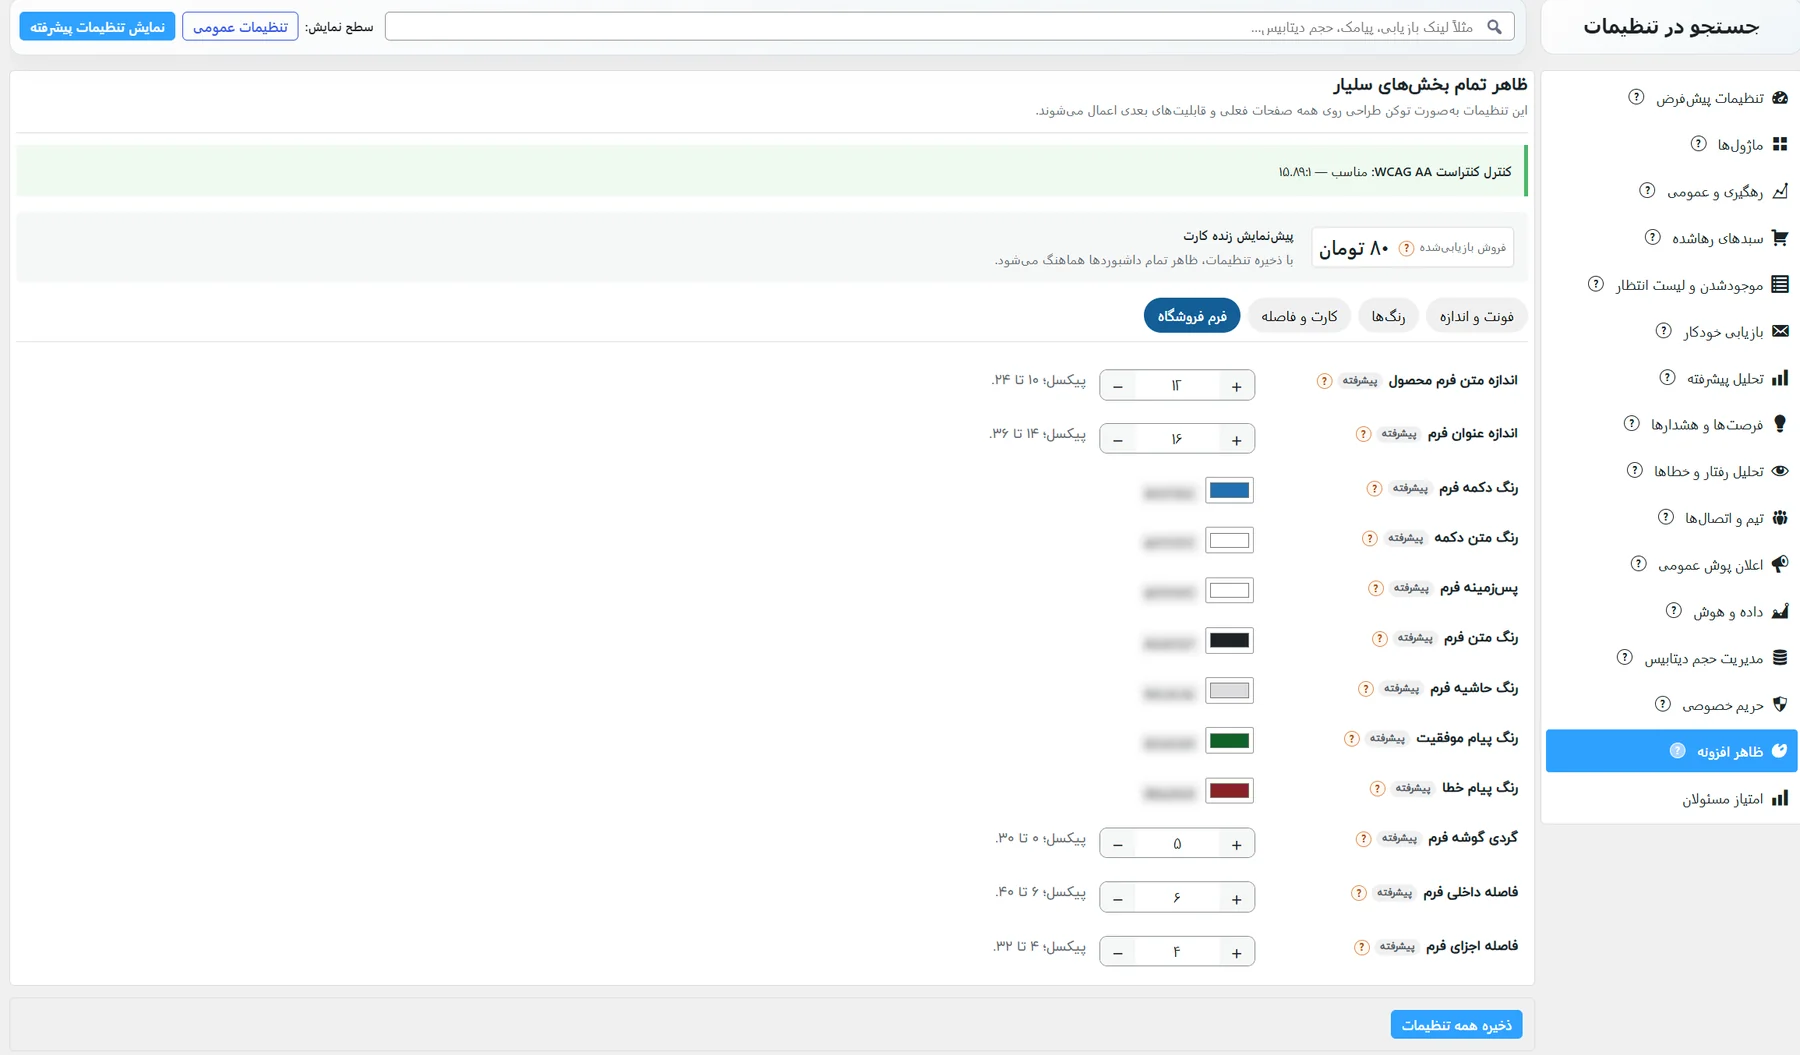Click lightbulb icon for فرصت‌ها و هشدارها

coord(1780,424)
